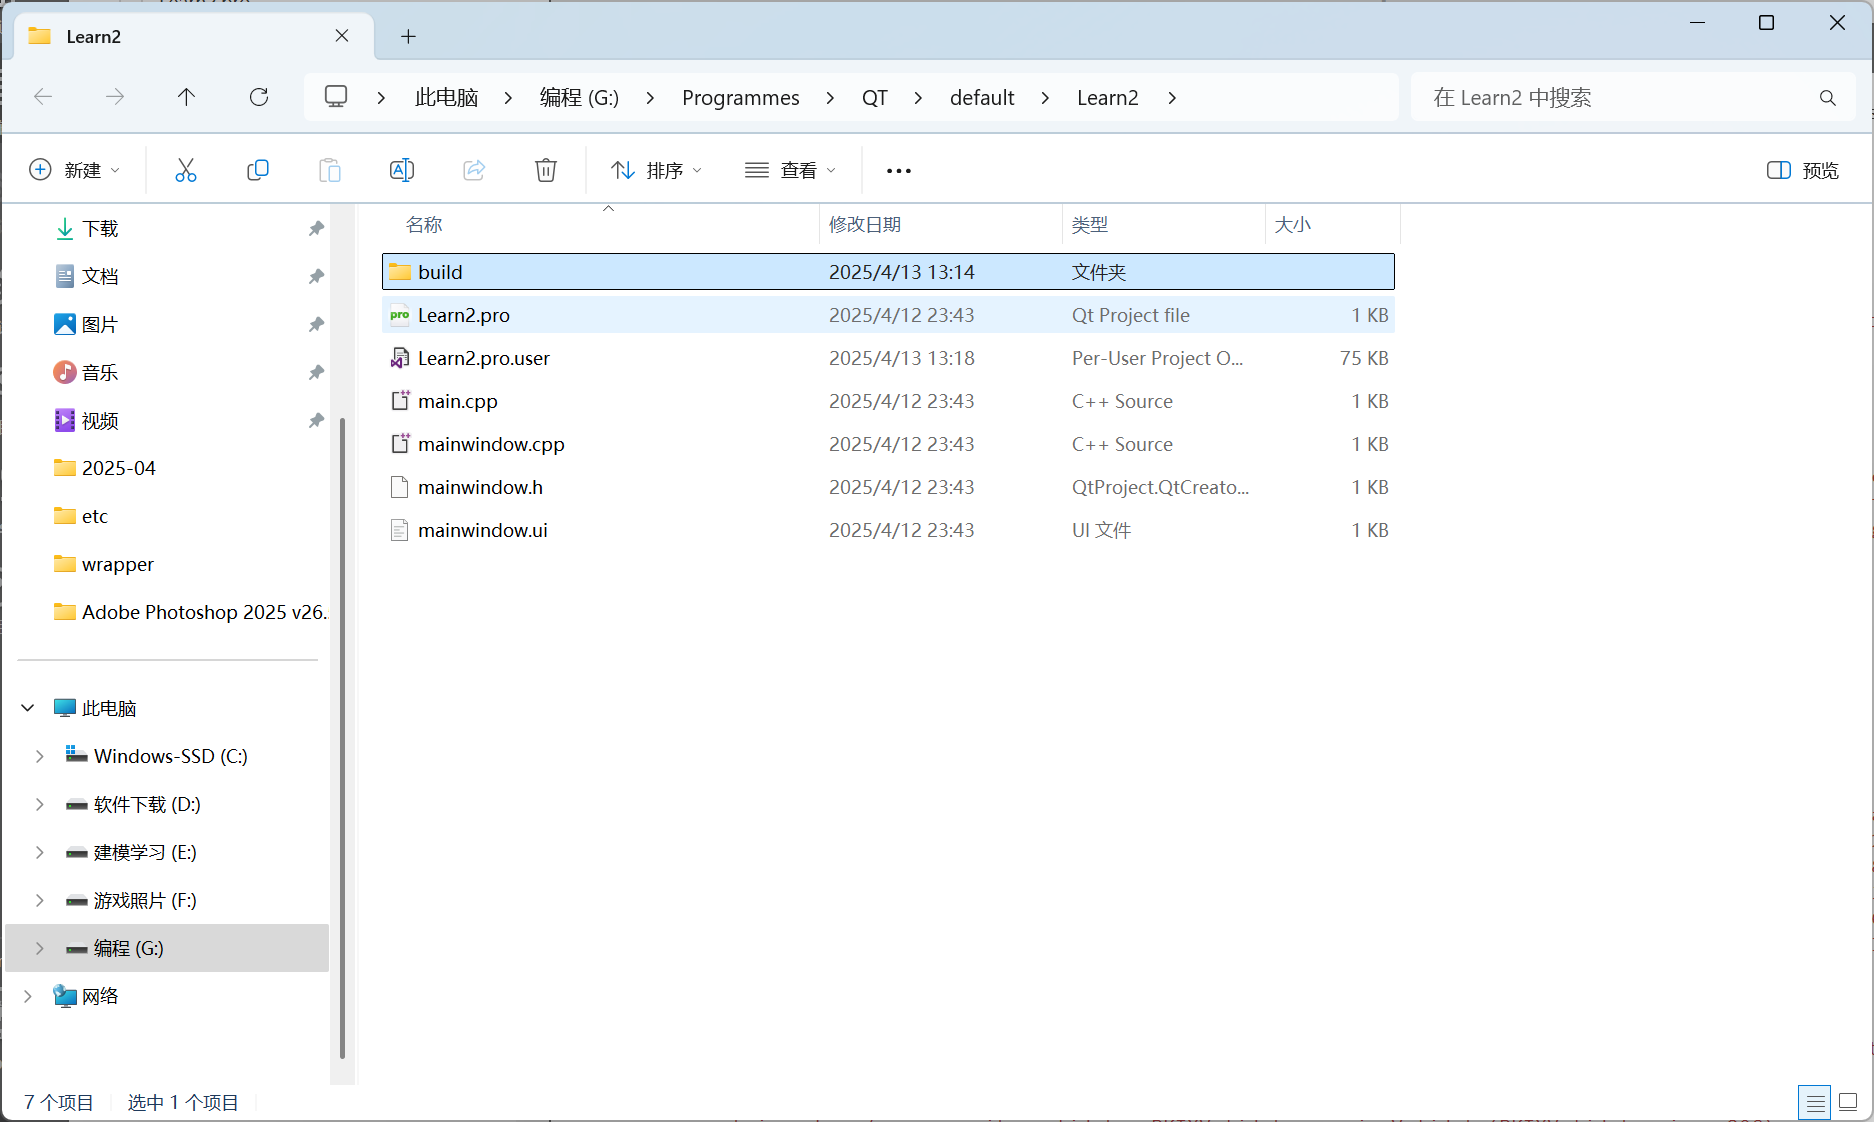Unpin 音乐 using its pin icon
Viewport: 1874px width, 1122px height.
(316, 373)
